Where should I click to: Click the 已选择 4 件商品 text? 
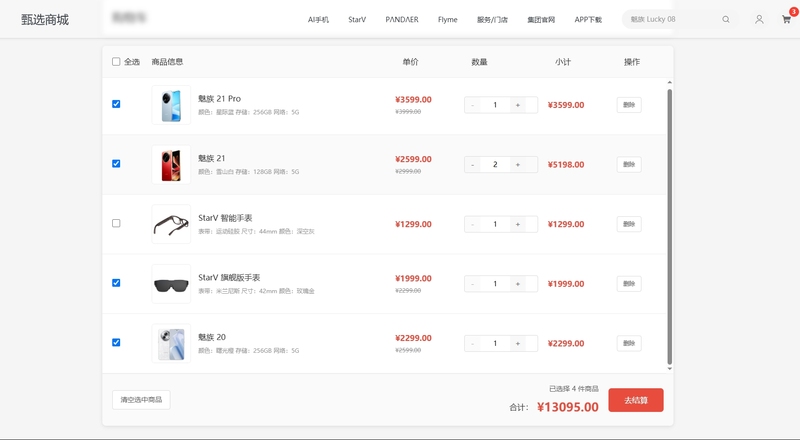click(574, 389)
